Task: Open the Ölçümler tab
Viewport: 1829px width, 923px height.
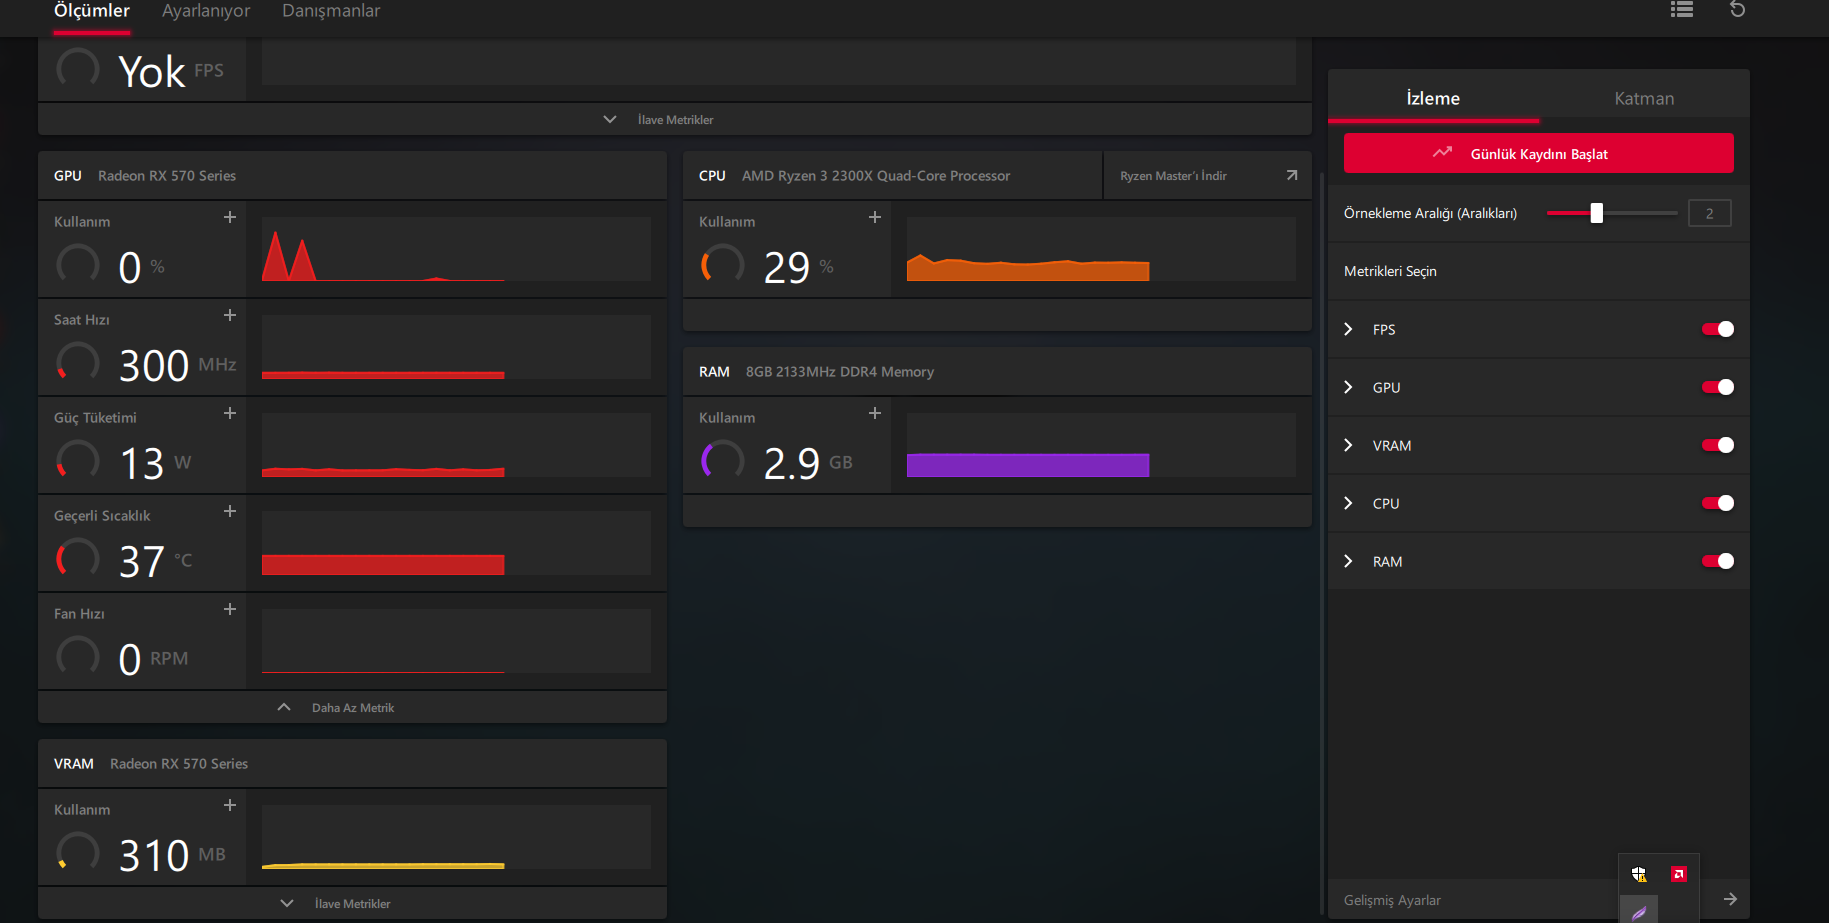Action: tap(92, 11)
